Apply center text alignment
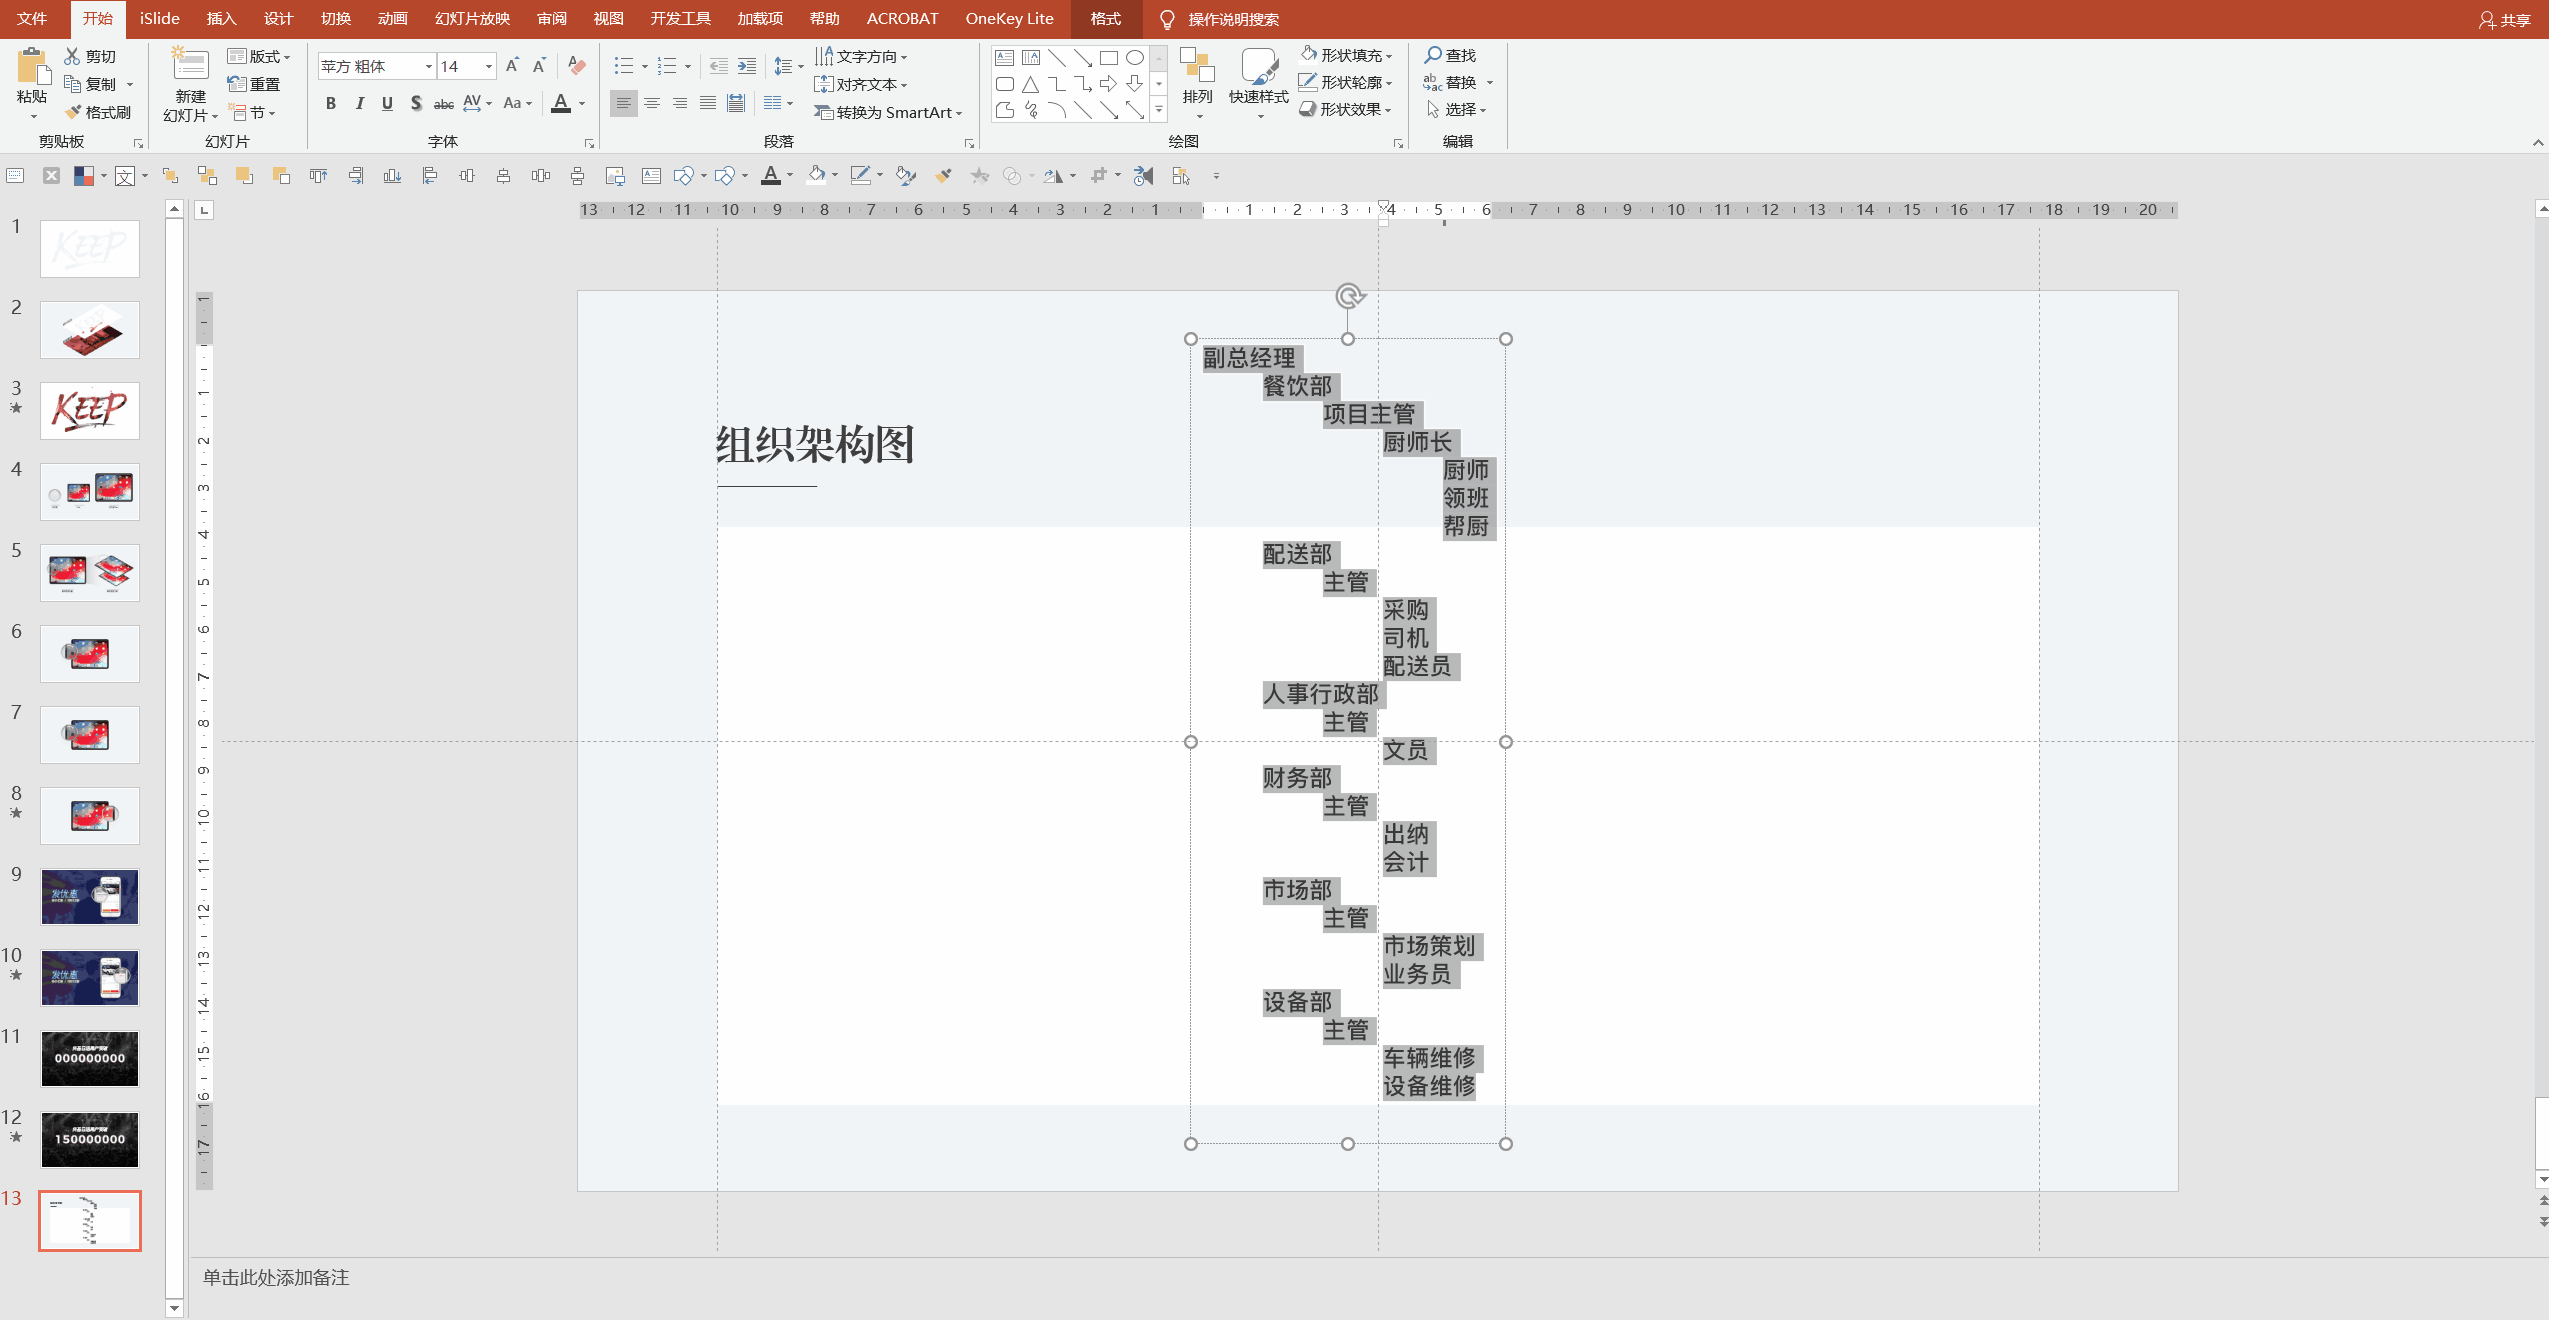This screenshot has height=1320, width=2549. pos(652,102)
